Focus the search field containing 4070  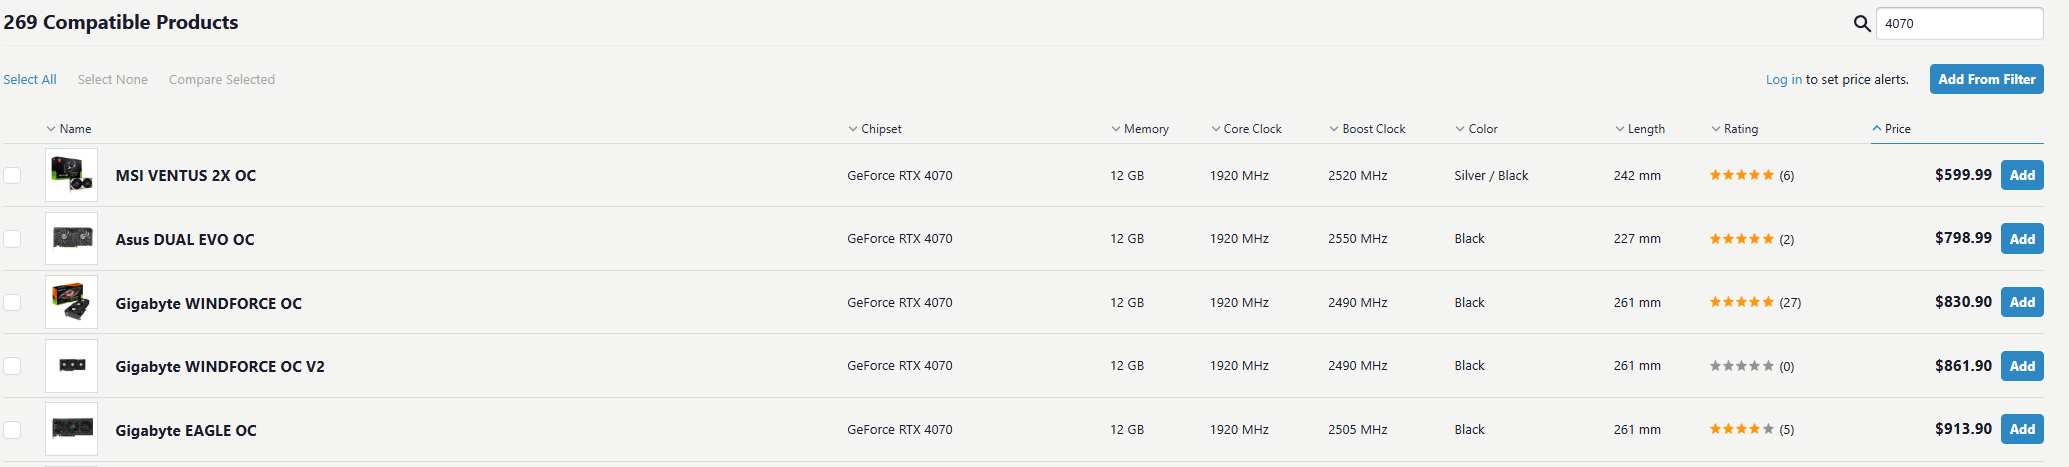(x=1958, y=23)
